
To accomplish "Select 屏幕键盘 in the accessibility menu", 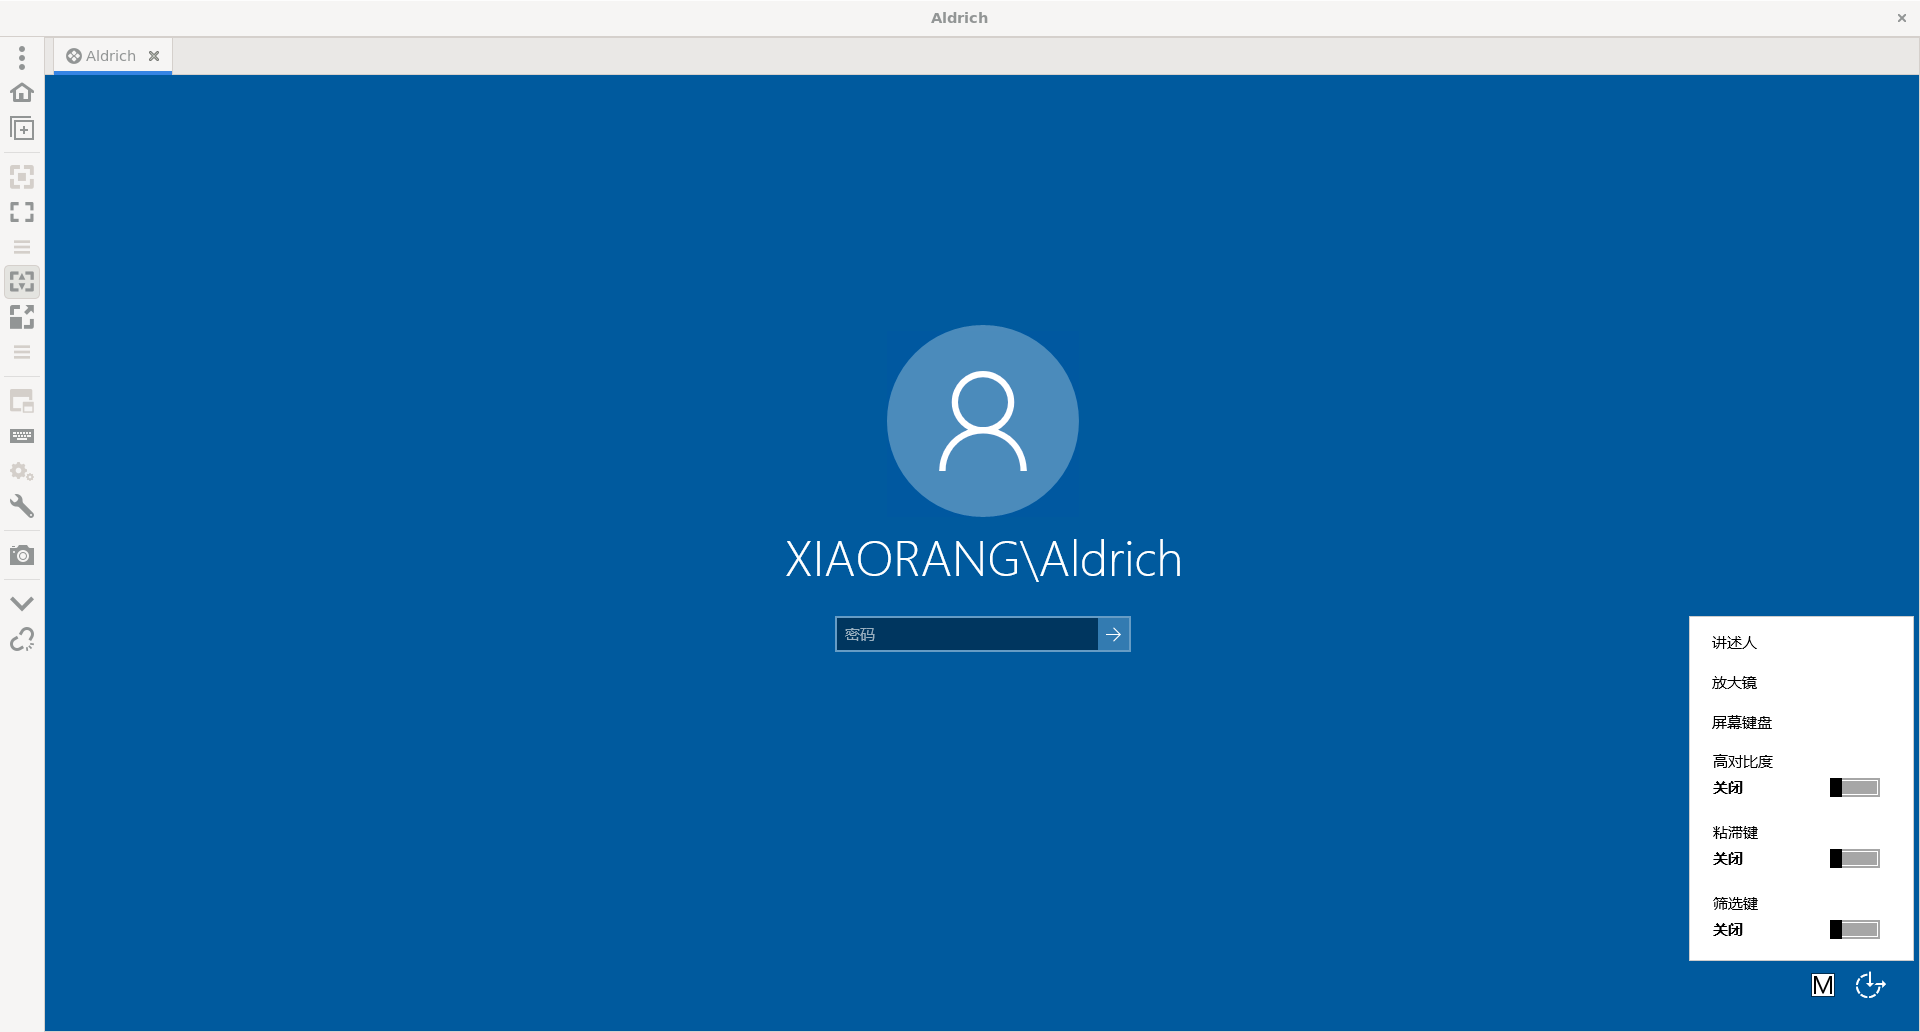I will 1742,723.
